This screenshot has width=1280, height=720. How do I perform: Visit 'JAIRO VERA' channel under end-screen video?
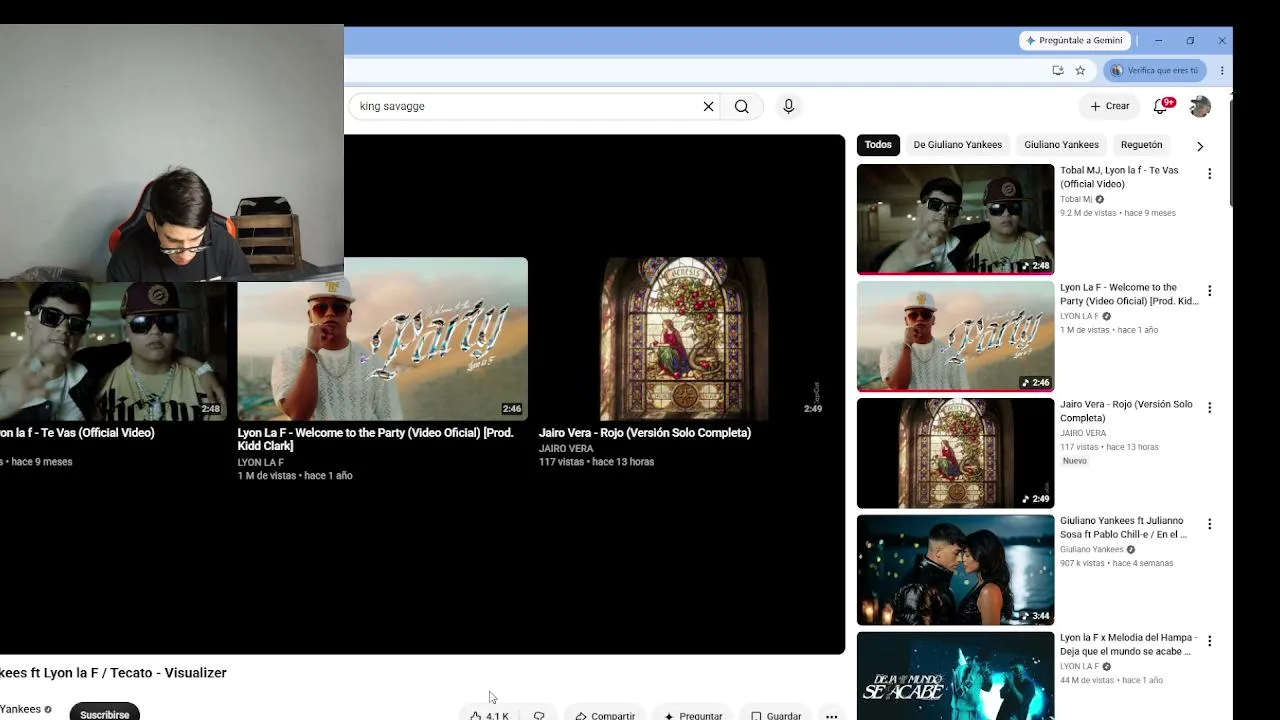[566, 448]
